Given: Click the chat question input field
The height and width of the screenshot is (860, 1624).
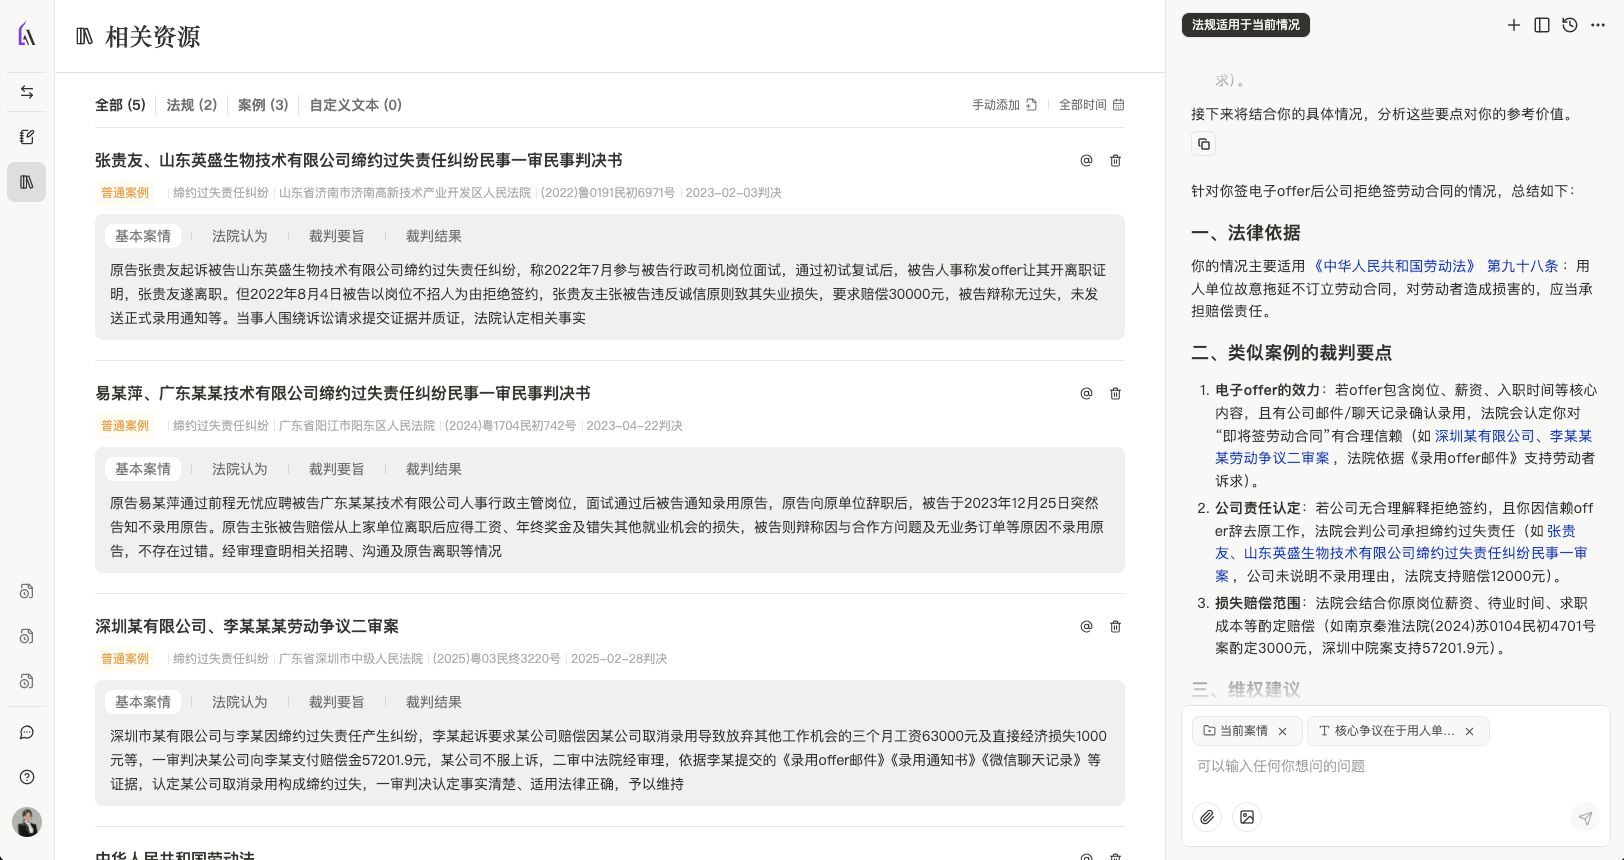Looking at the screenshot, I should point(1390,766).
